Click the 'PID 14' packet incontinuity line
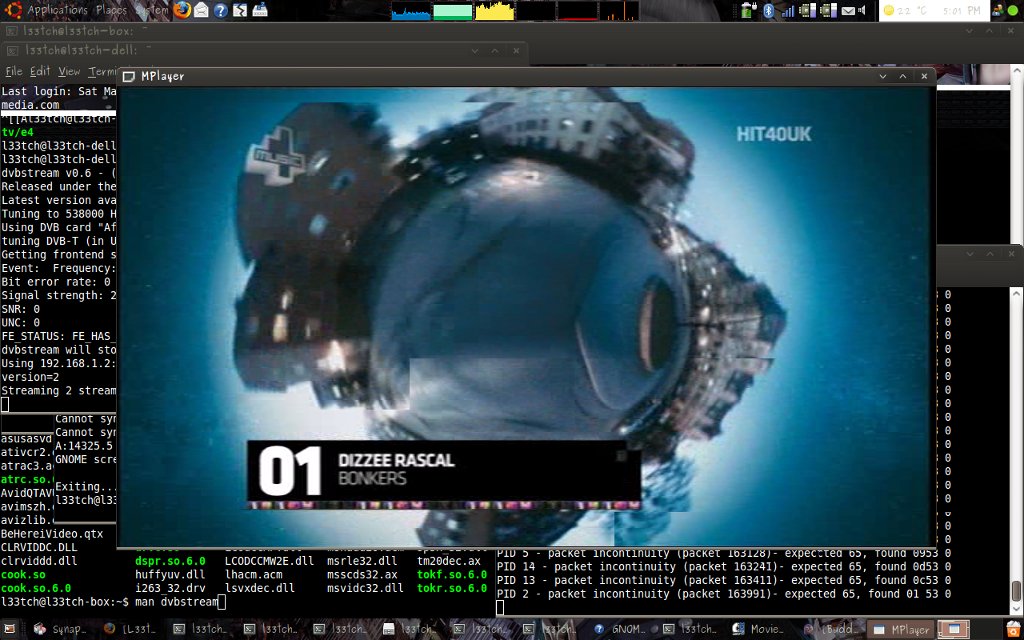1024x640 pixels. point(724,567)
